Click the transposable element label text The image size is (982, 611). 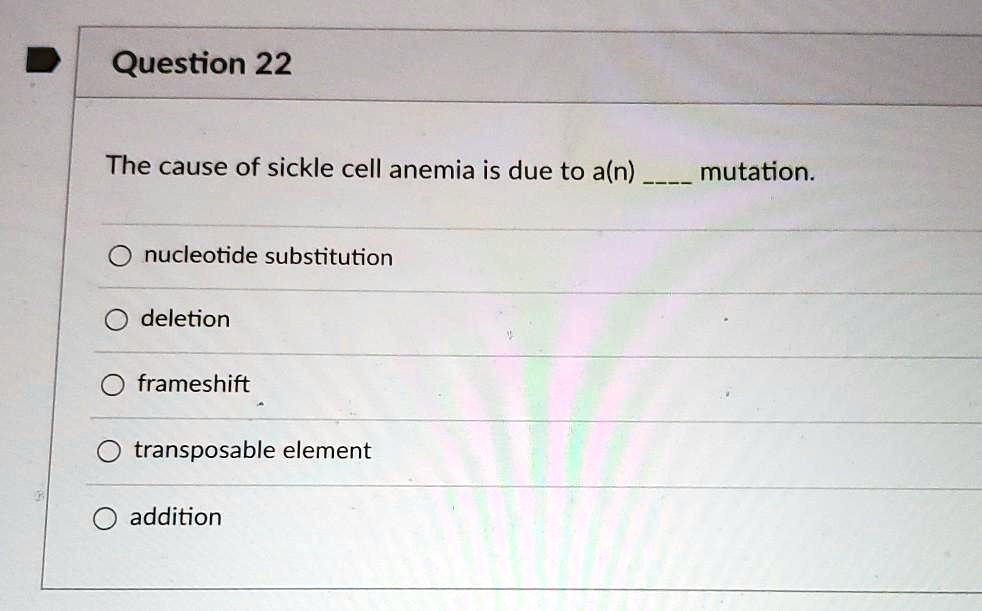point(251,450)
